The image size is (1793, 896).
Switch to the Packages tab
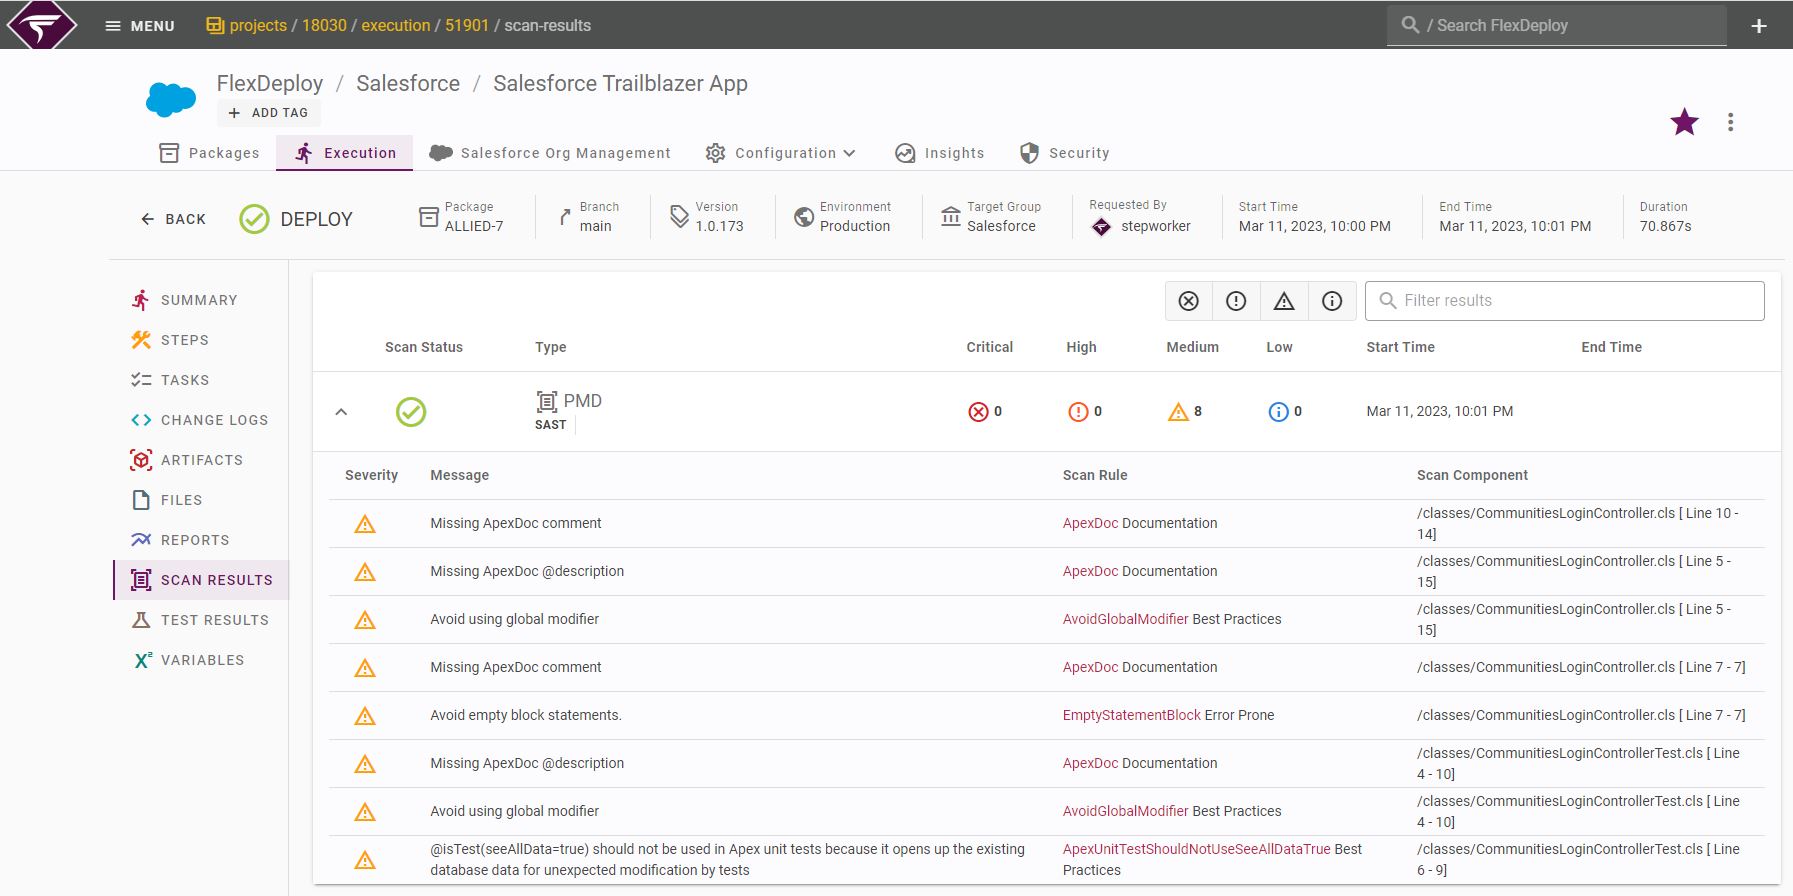(x=209, y=153)
